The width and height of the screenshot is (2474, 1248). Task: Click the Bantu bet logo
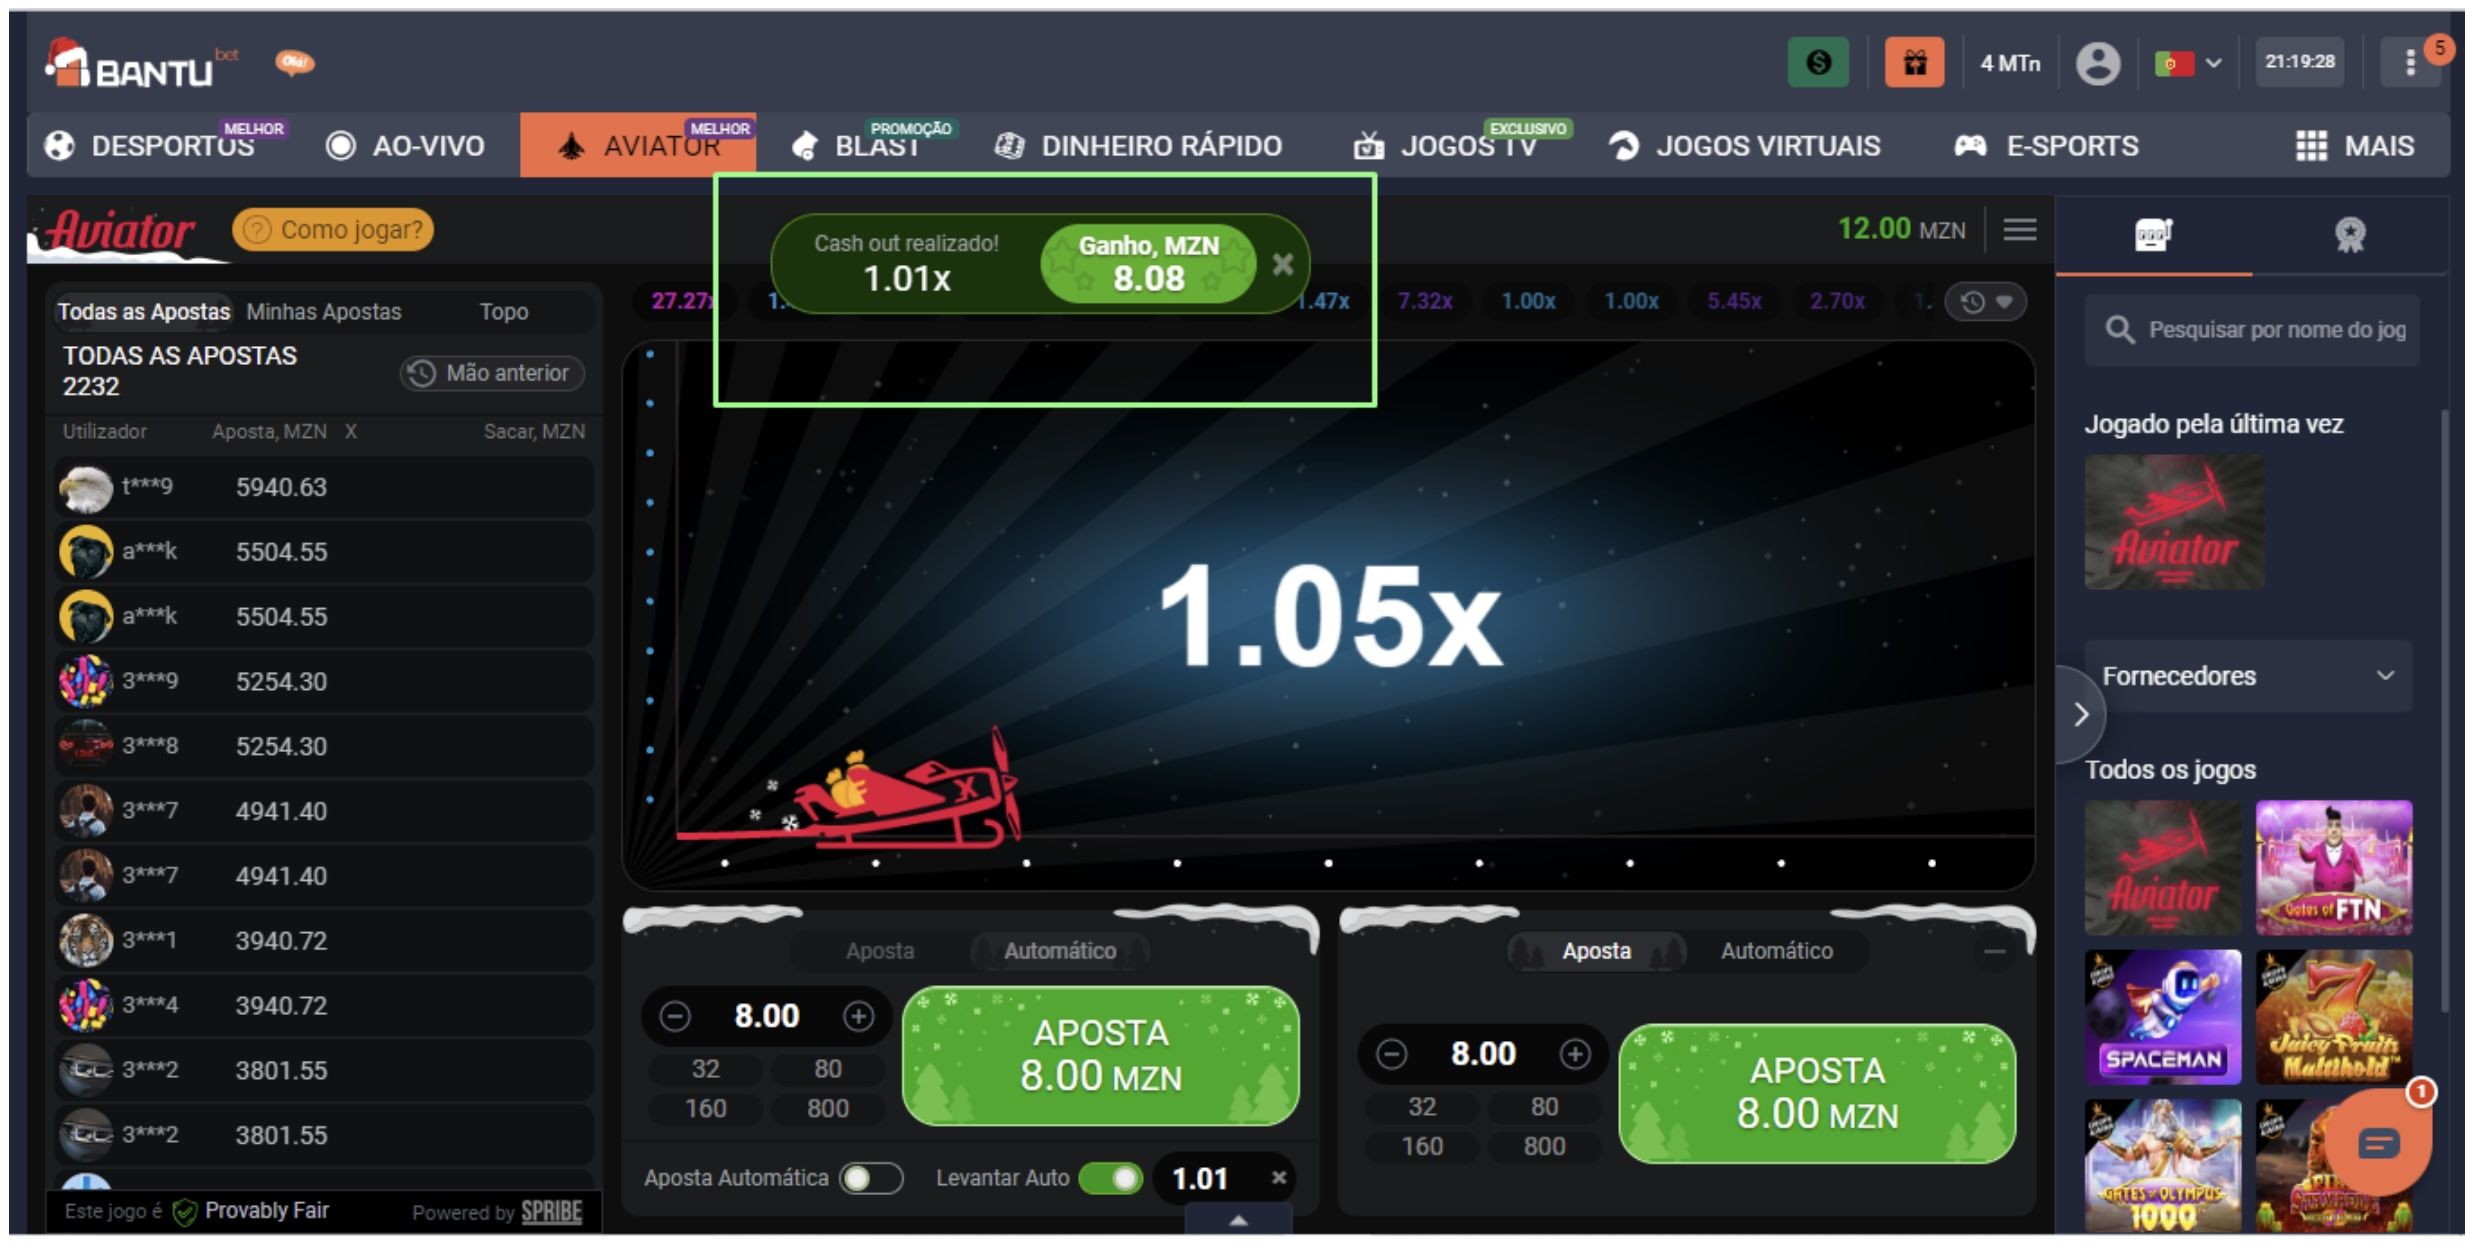(x=140, y=63)
